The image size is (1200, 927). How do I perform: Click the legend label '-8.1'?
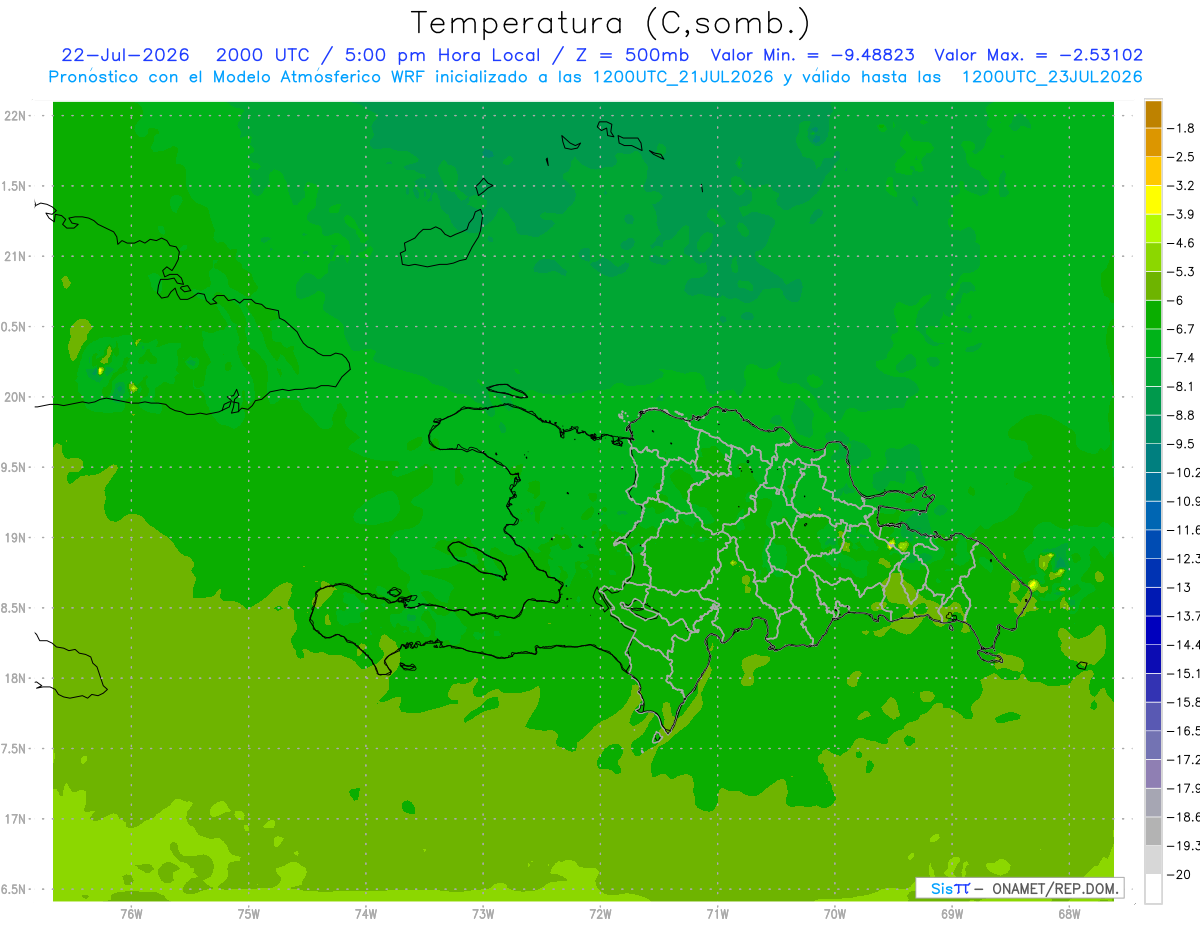[x=1182, y=386]
